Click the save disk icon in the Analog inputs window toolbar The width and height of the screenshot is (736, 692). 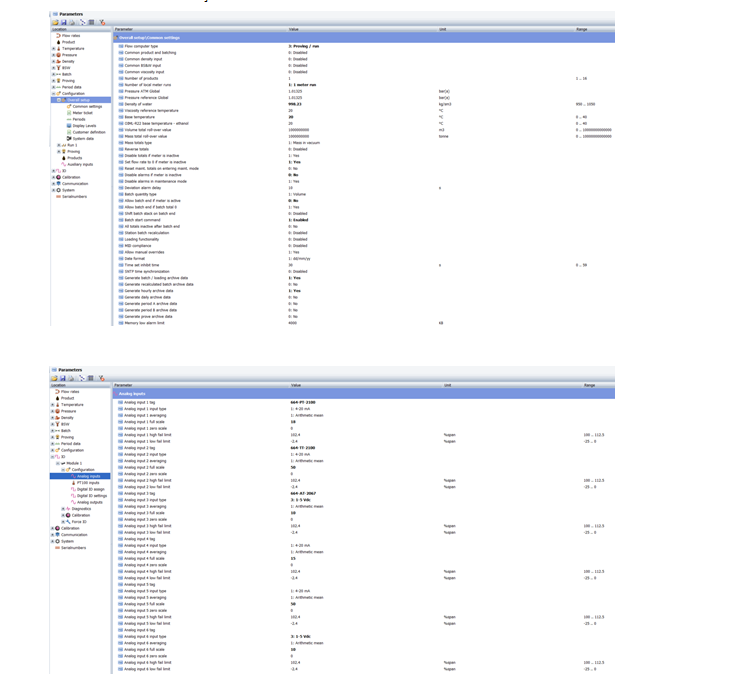pyautogui.click(x=62, y=378)
